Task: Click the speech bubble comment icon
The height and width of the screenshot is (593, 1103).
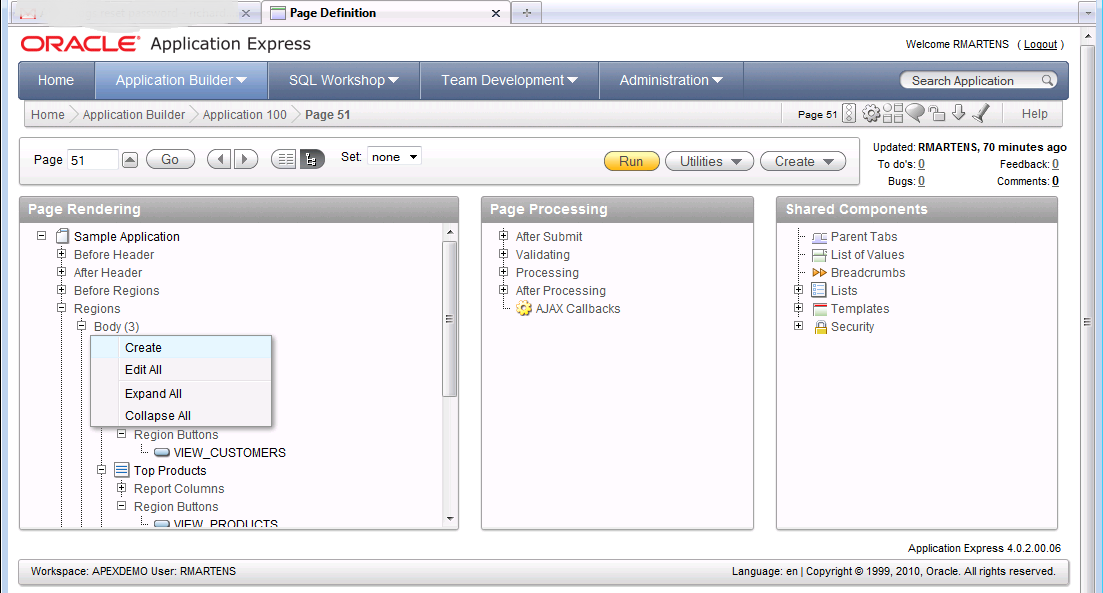Action: point(914,113)
